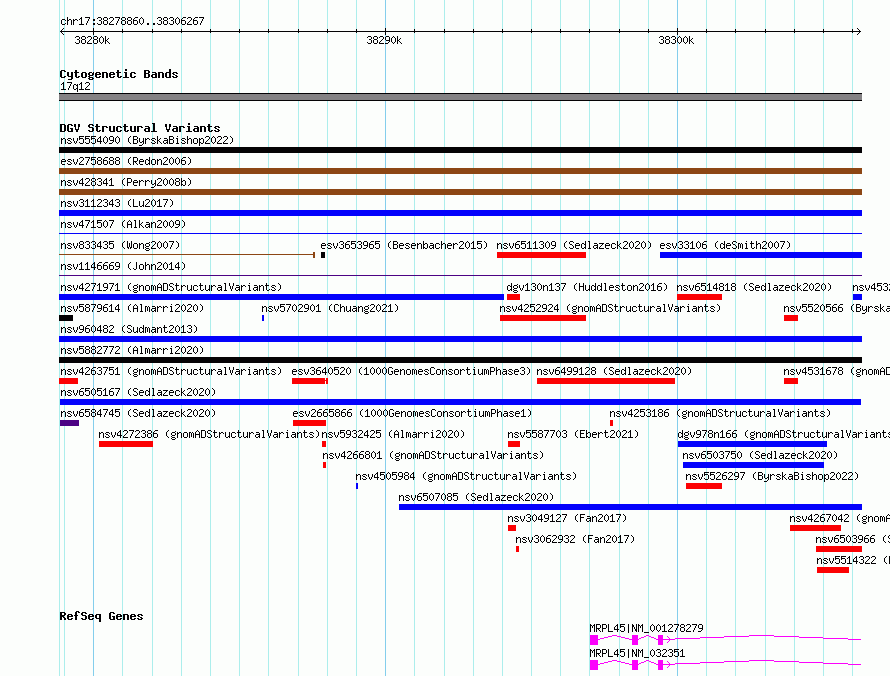Click nsv3112343 (Lu2017) variant label

[x=117, y=203]
